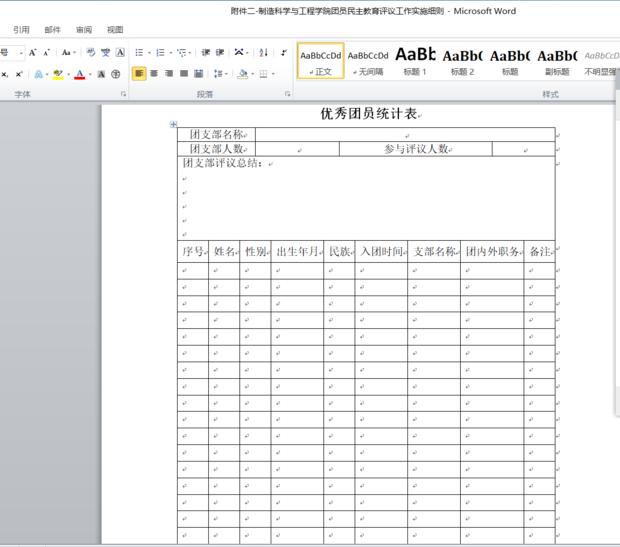Click the character border icon
This screenshot has height=547, width=620.
pyautogui.click(x=120, y=52)
